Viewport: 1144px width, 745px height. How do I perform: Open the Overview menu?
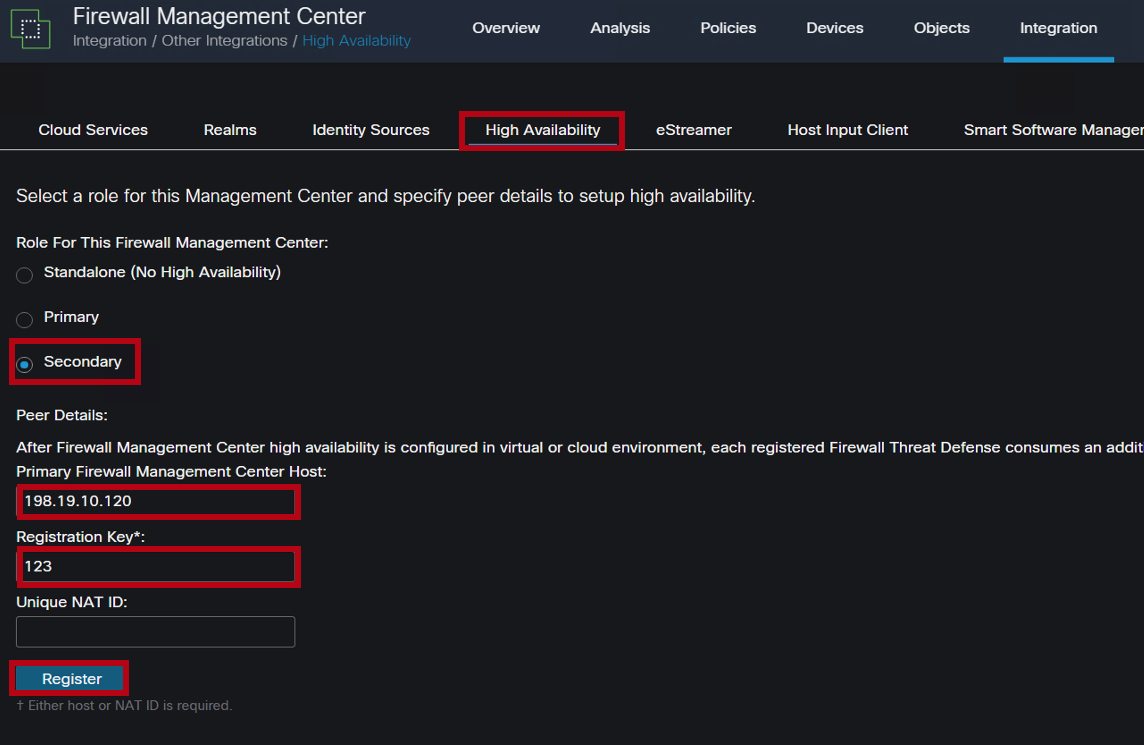tap(506, 28)
